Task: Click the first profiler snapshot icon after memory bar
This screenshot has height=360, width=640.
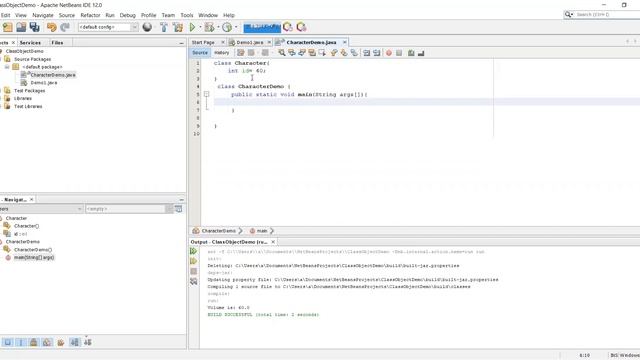Action: click(x=288, y=27)
